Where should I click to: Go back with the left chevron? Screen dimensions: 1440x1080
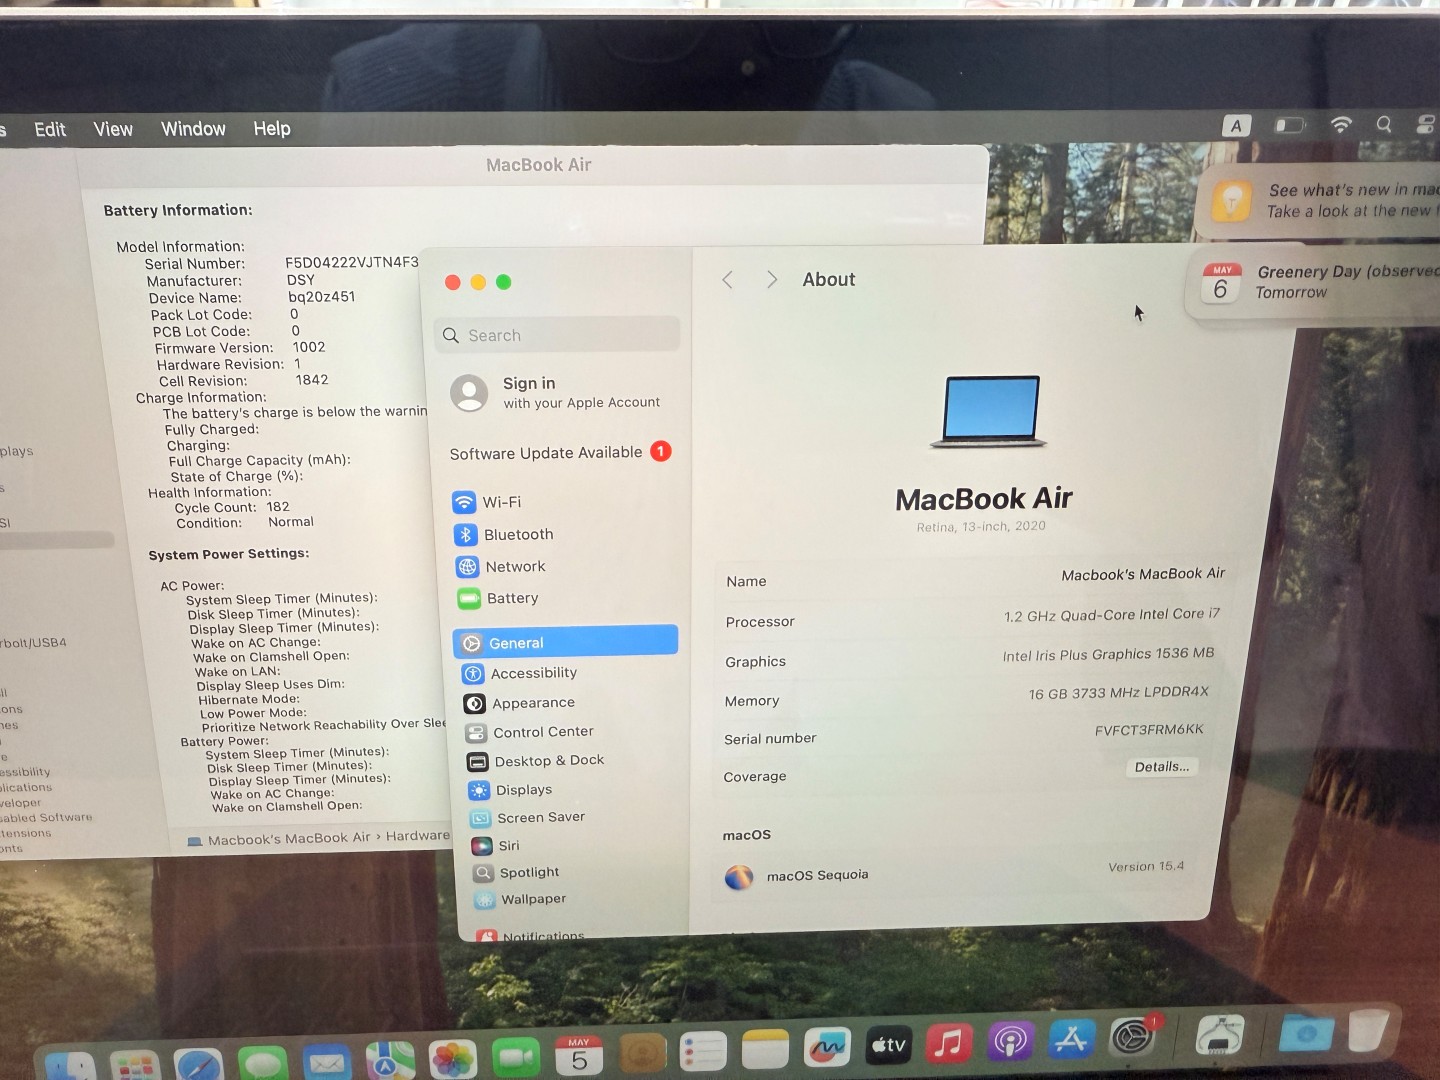(728, 280)
